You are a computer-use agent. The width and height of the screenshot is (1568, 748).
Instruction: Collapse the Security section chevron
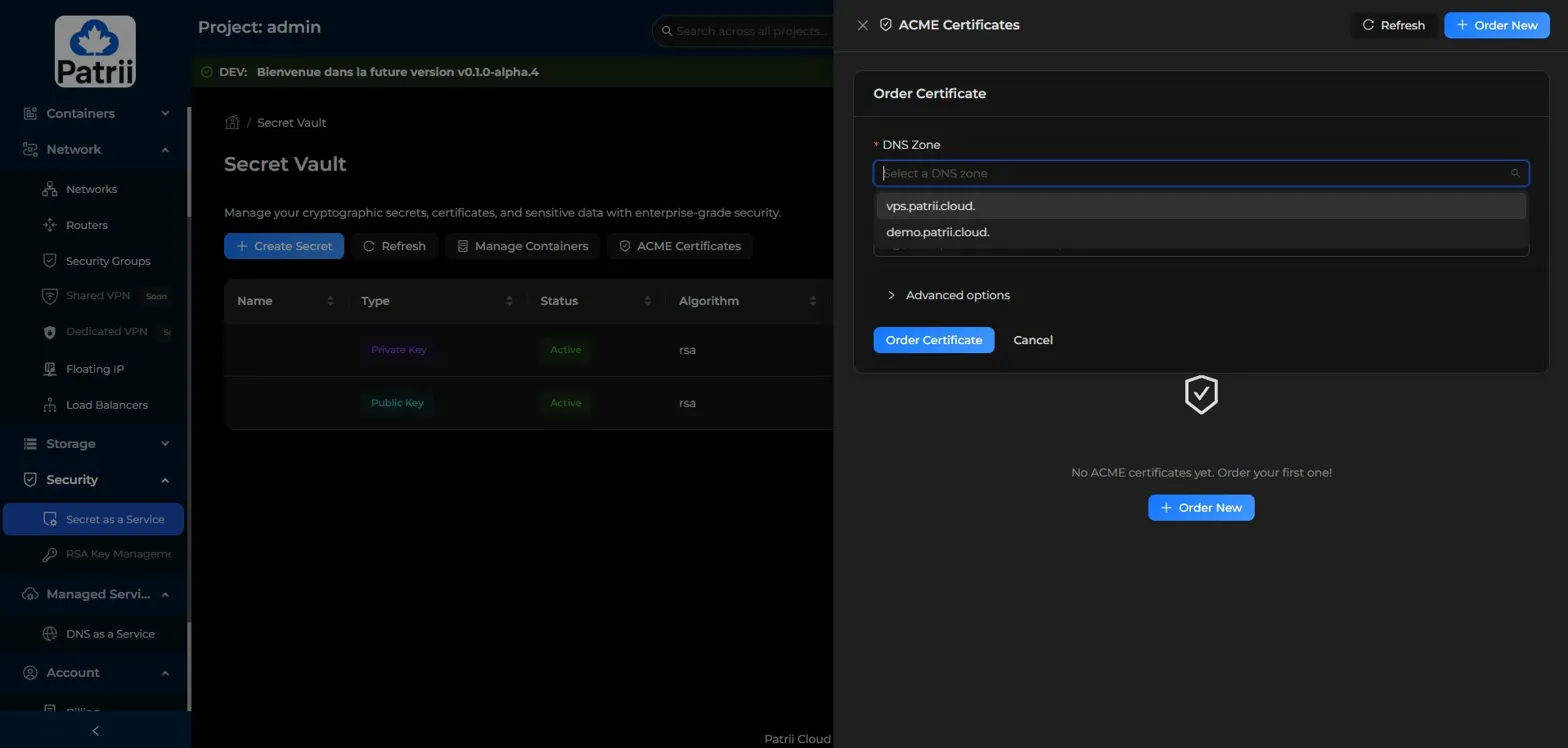(165, 479)
